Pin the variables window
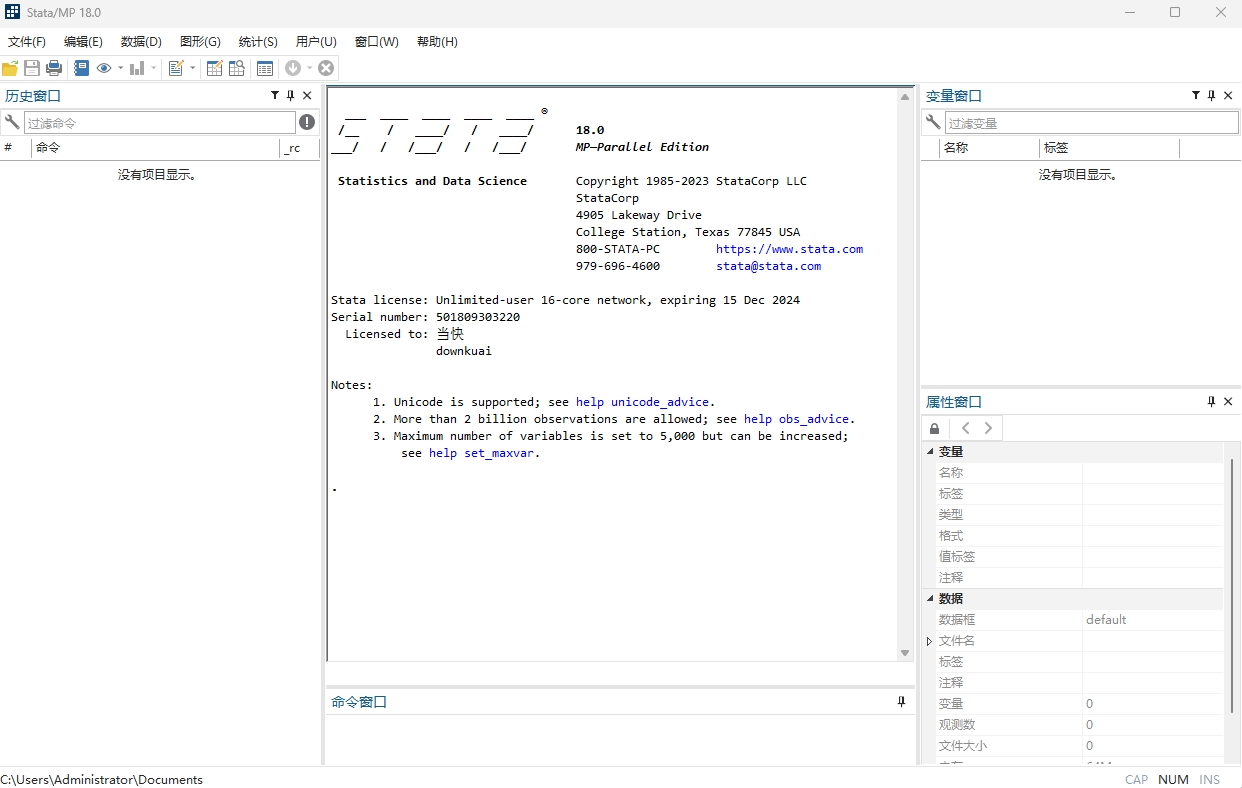 click(x=1212, y=96)
